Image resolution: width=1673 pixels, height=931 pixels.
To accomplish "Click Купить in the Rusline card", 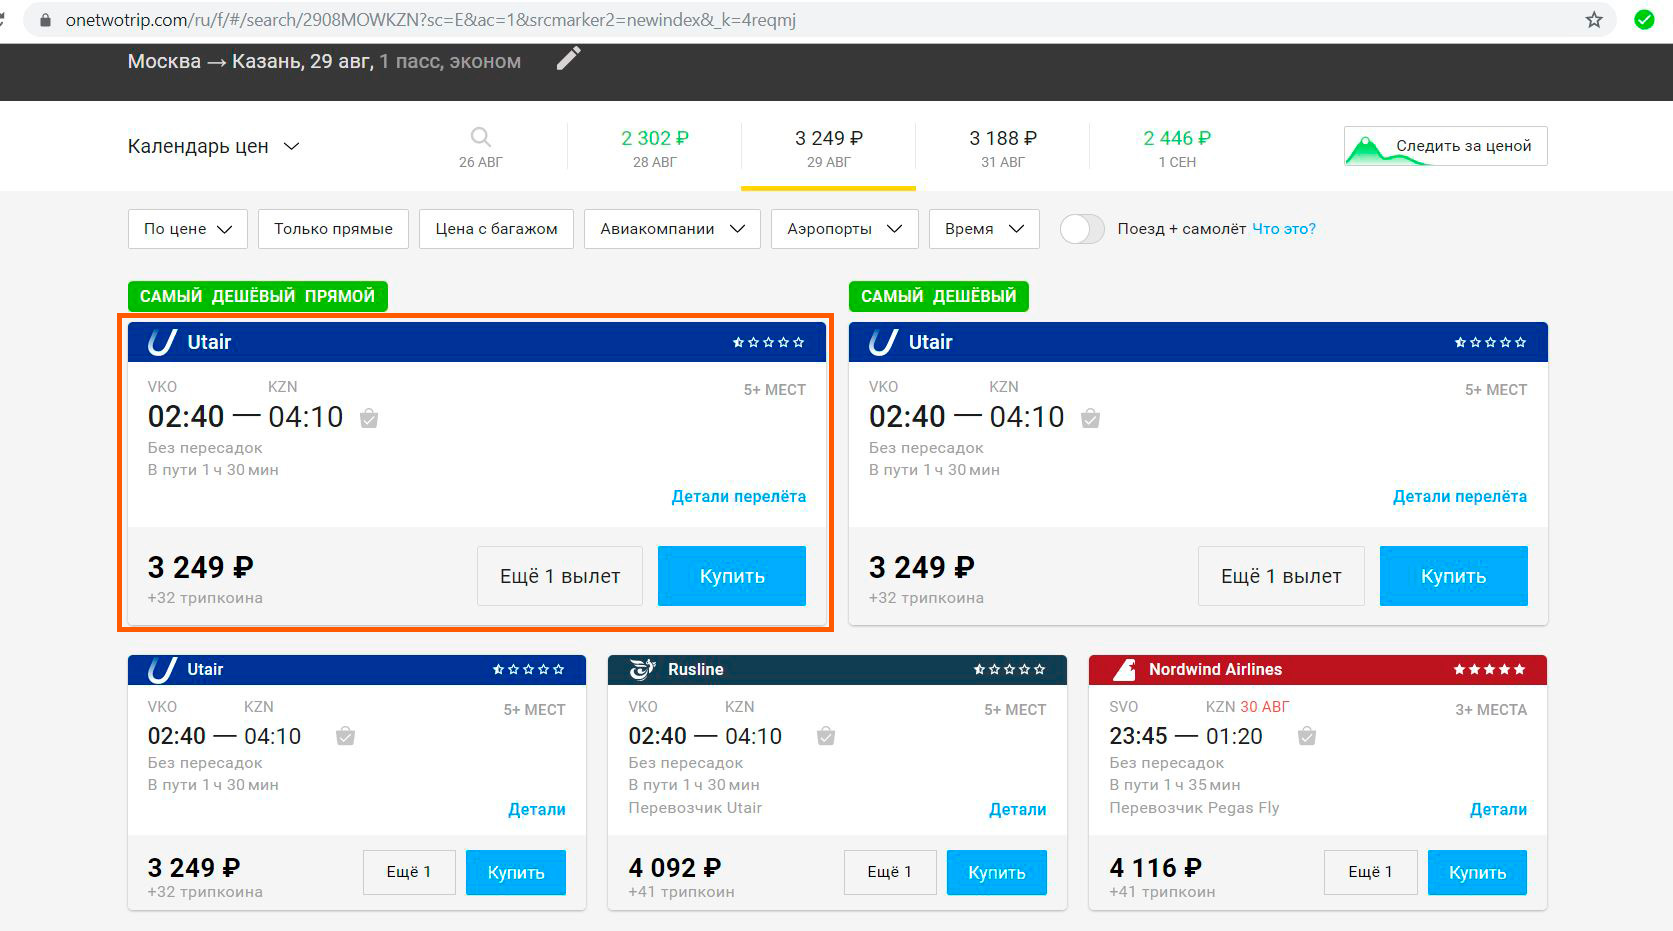I will [x=997, y=872].
